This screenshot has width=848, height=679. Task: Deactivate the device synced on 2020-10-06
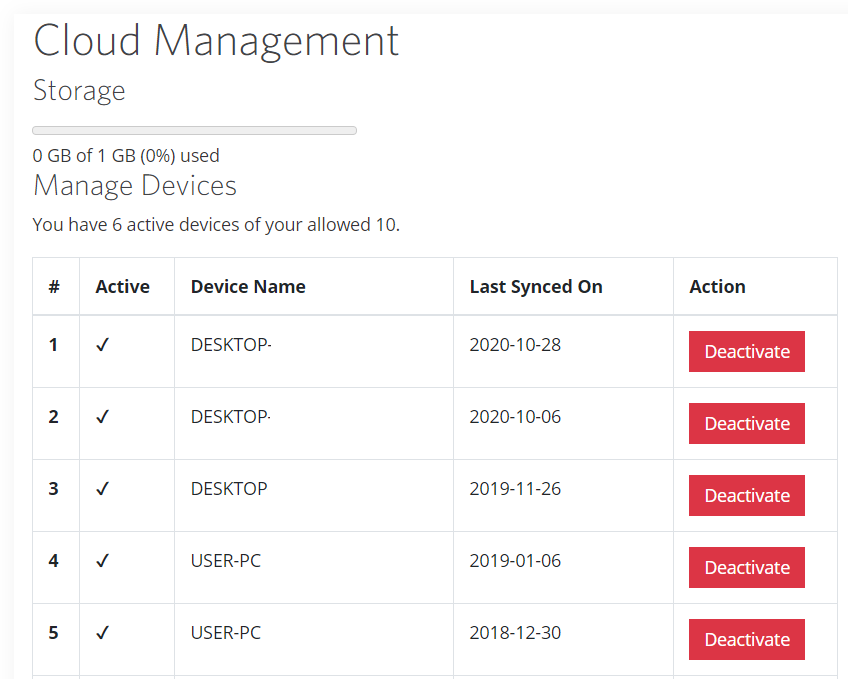746,424
